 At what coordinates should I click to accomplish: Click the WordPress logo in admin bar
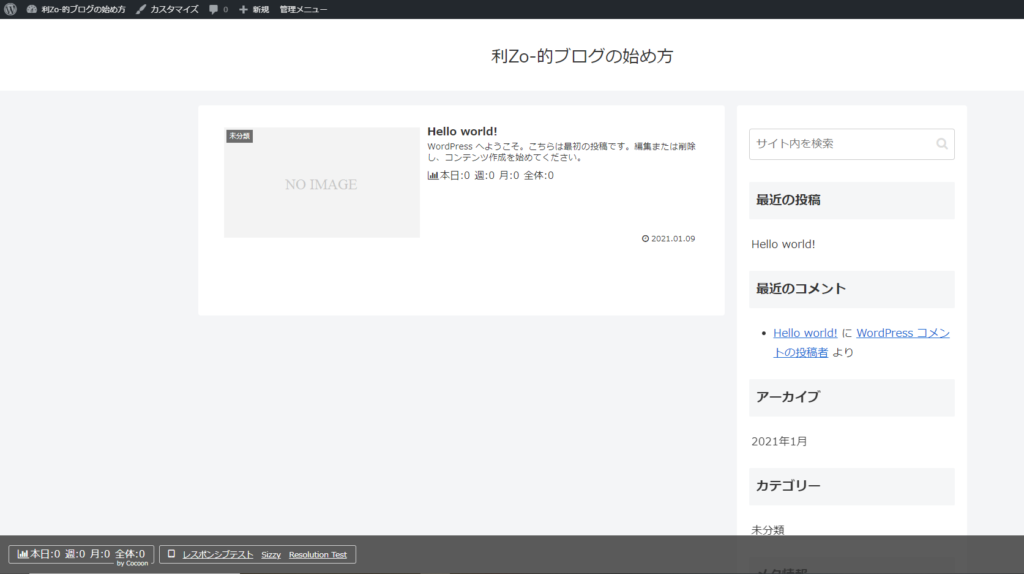(x=10, y=9)
